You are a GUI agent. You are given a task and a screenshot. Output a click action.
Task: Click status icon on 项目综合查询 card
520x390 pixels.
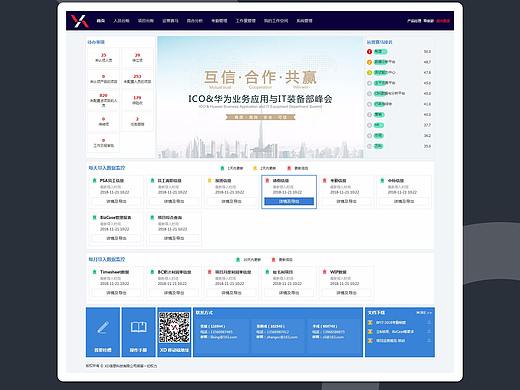152,217
